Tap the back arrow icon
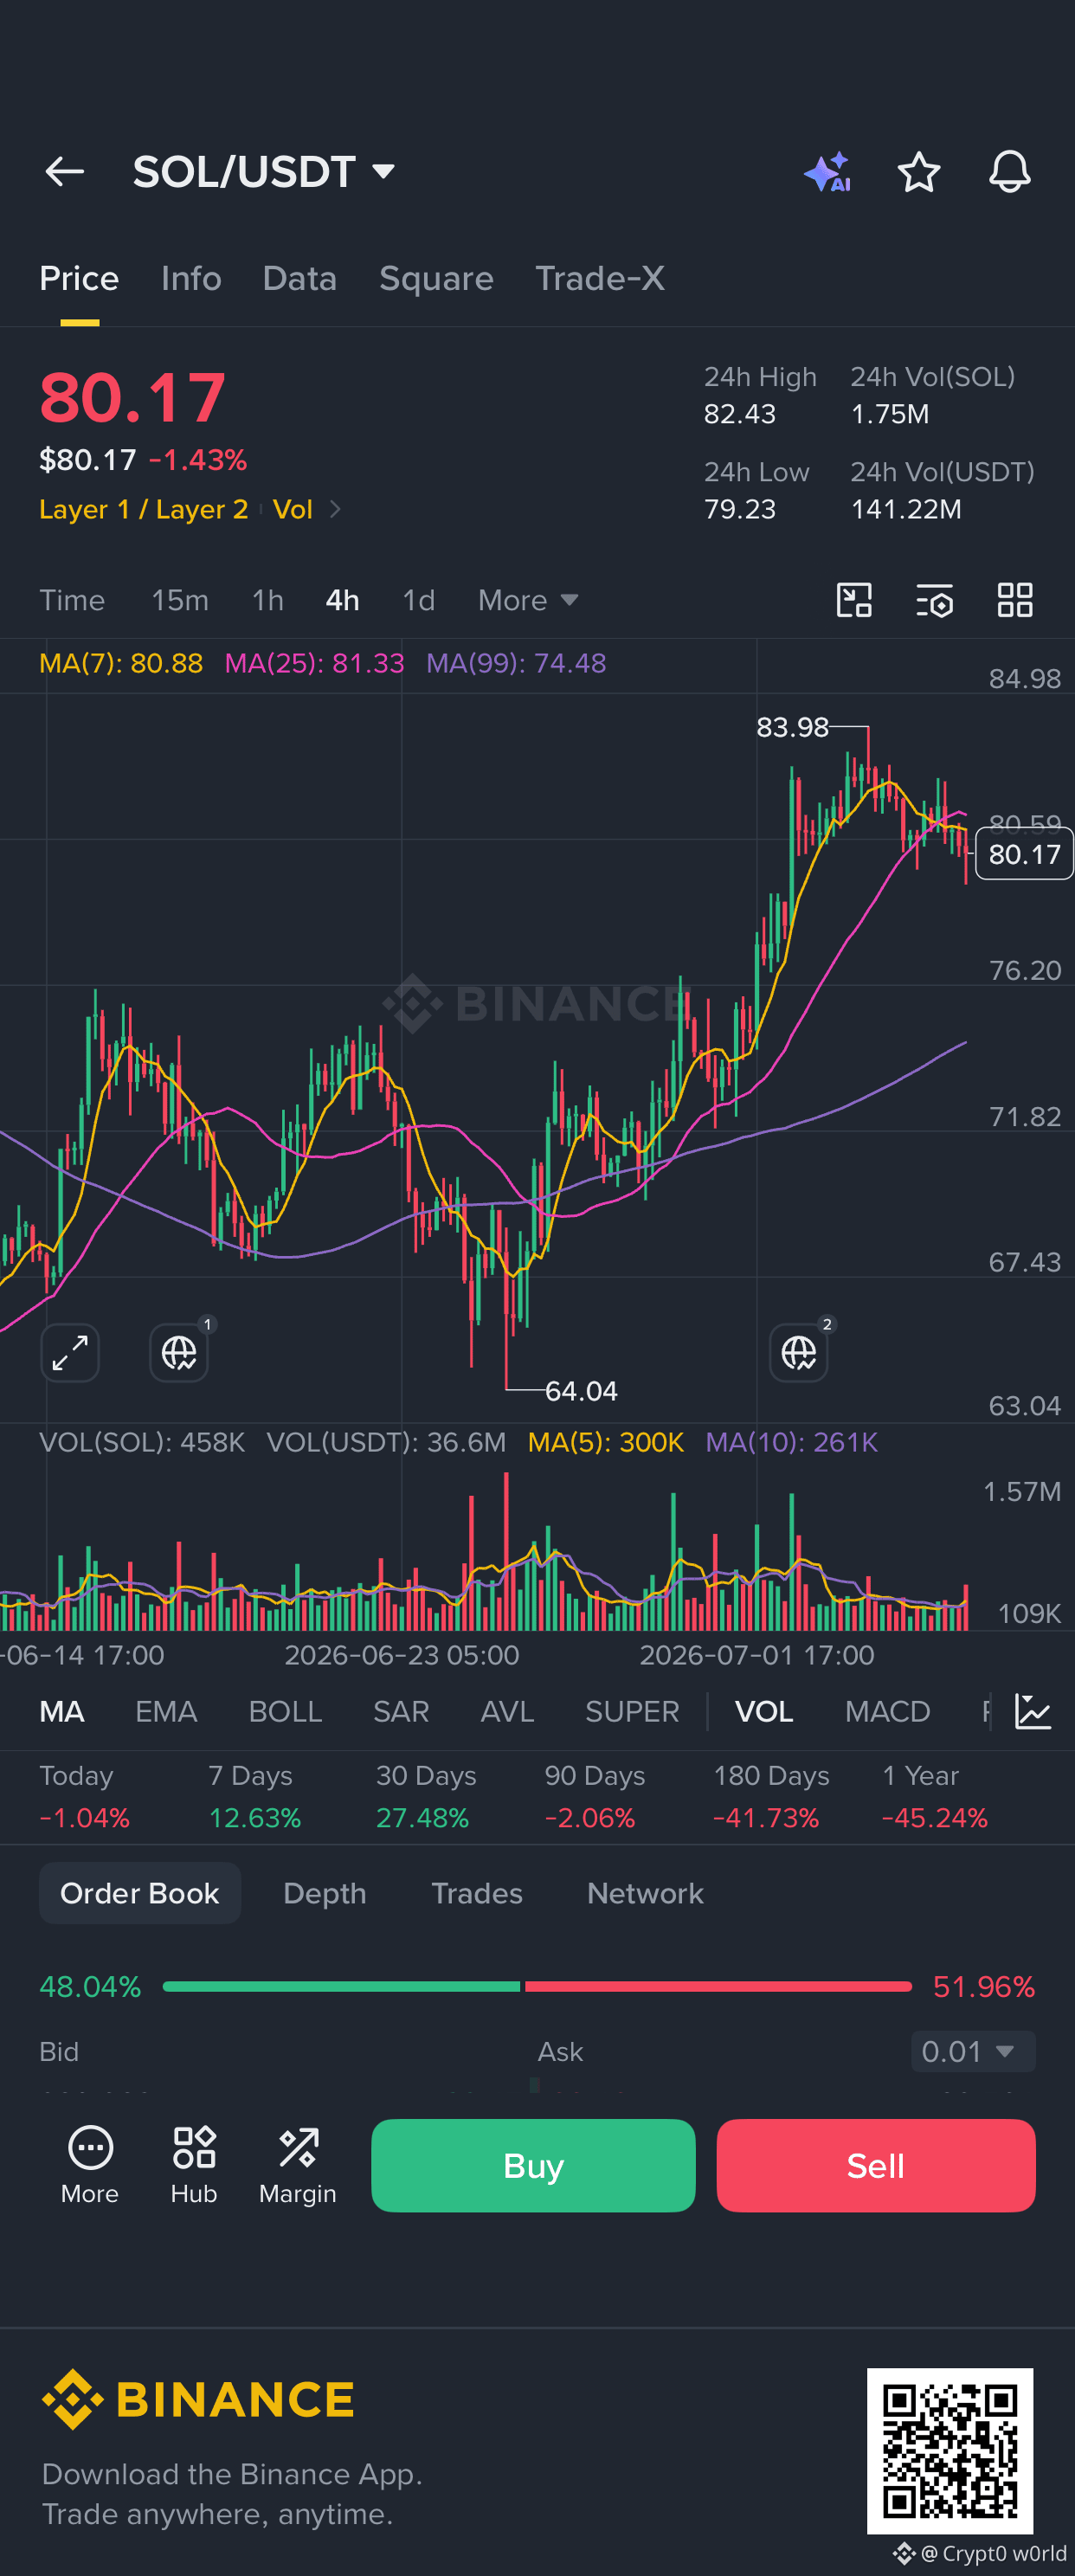1075x2576 pixels. point(64,172)
